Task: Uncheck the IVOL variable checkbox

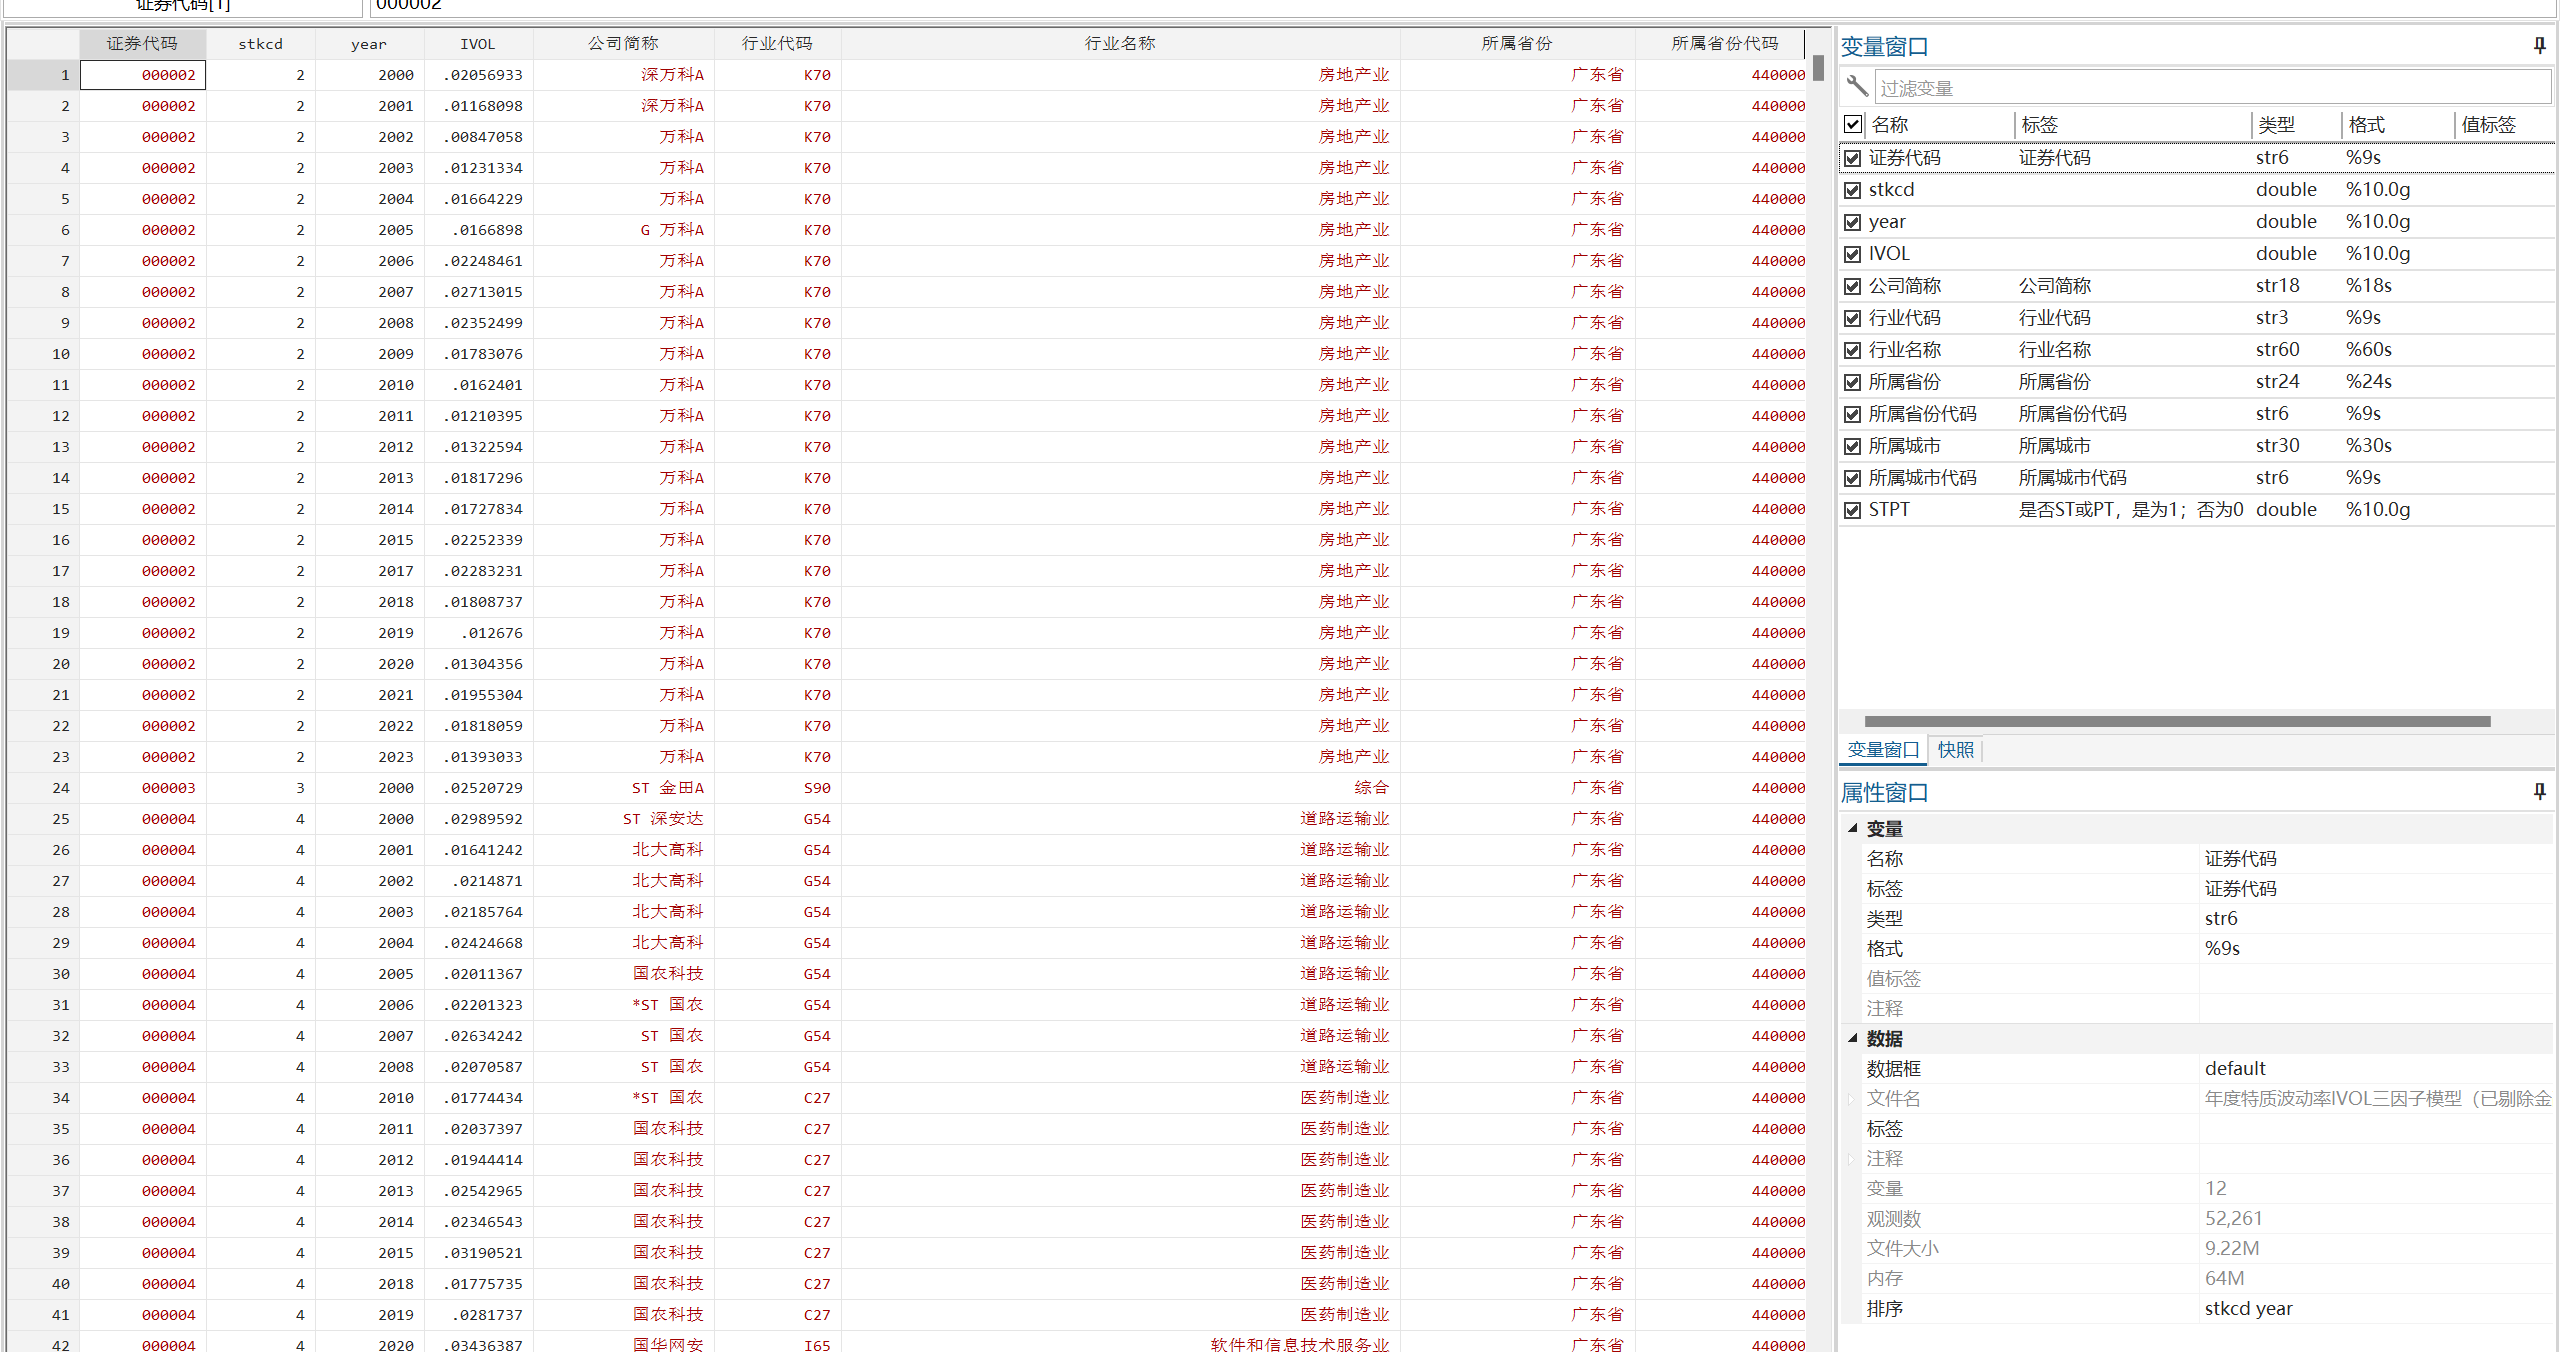Action: tap(1853, 254)
